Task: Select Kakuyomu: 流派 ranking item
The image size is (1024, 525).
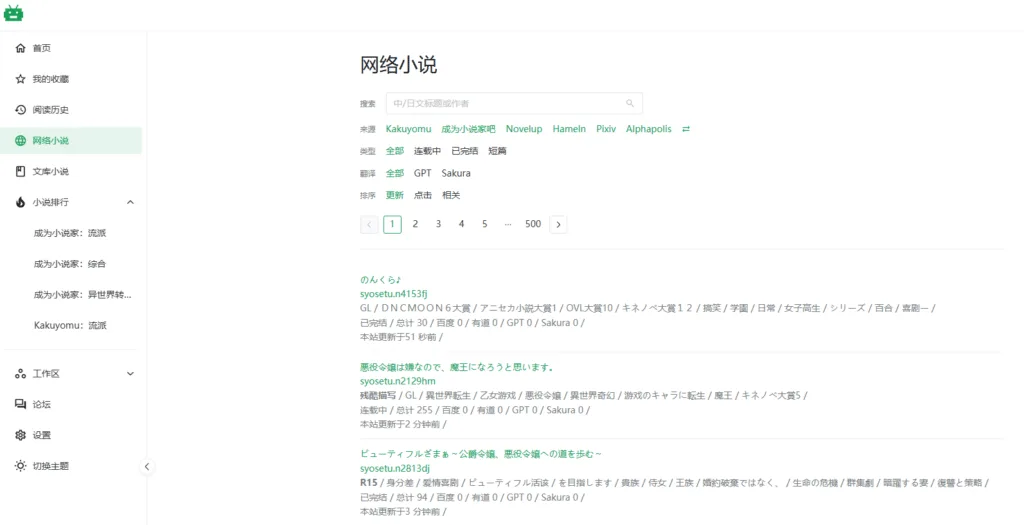Action: [70, 326]
